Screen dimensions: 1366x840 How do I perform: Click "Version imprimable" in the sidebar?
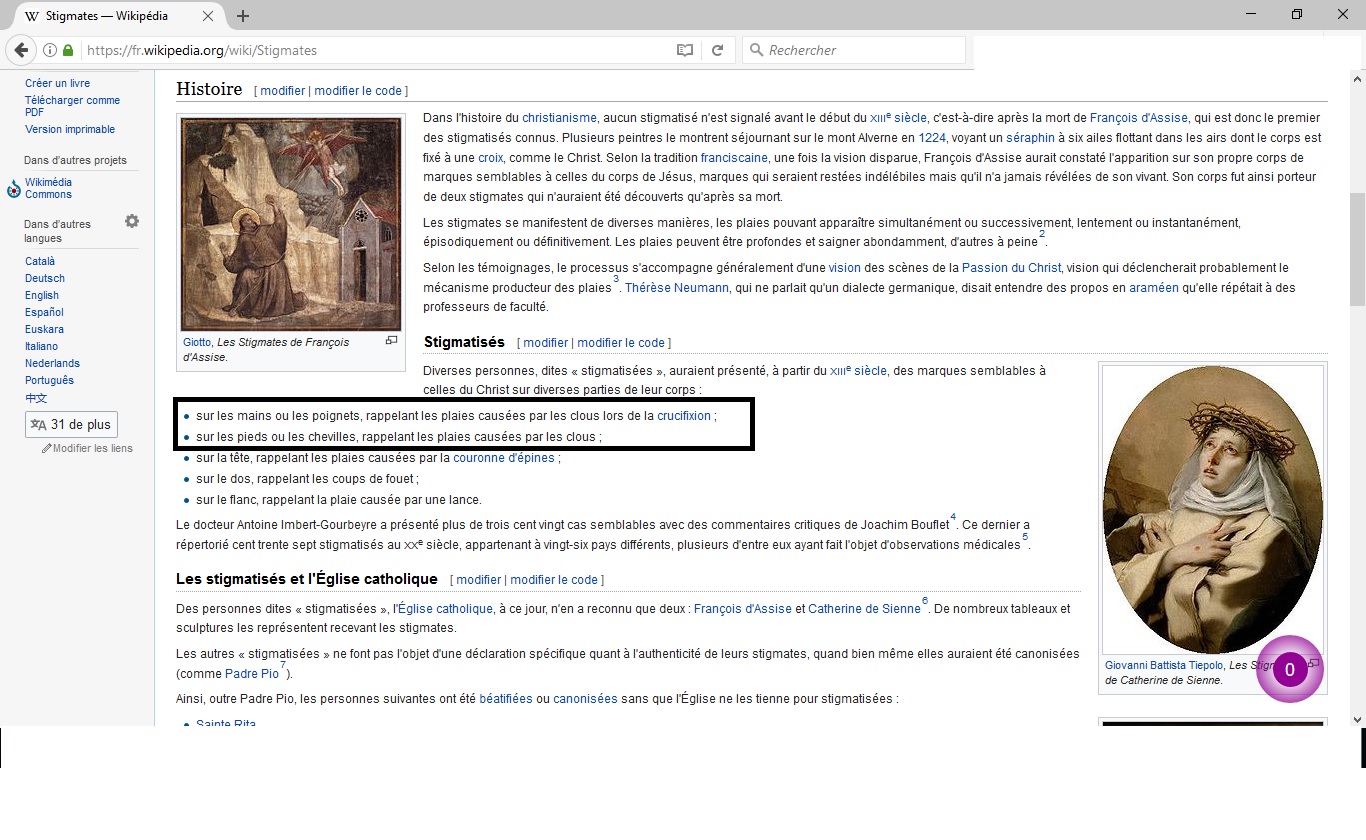click(70, 129)
